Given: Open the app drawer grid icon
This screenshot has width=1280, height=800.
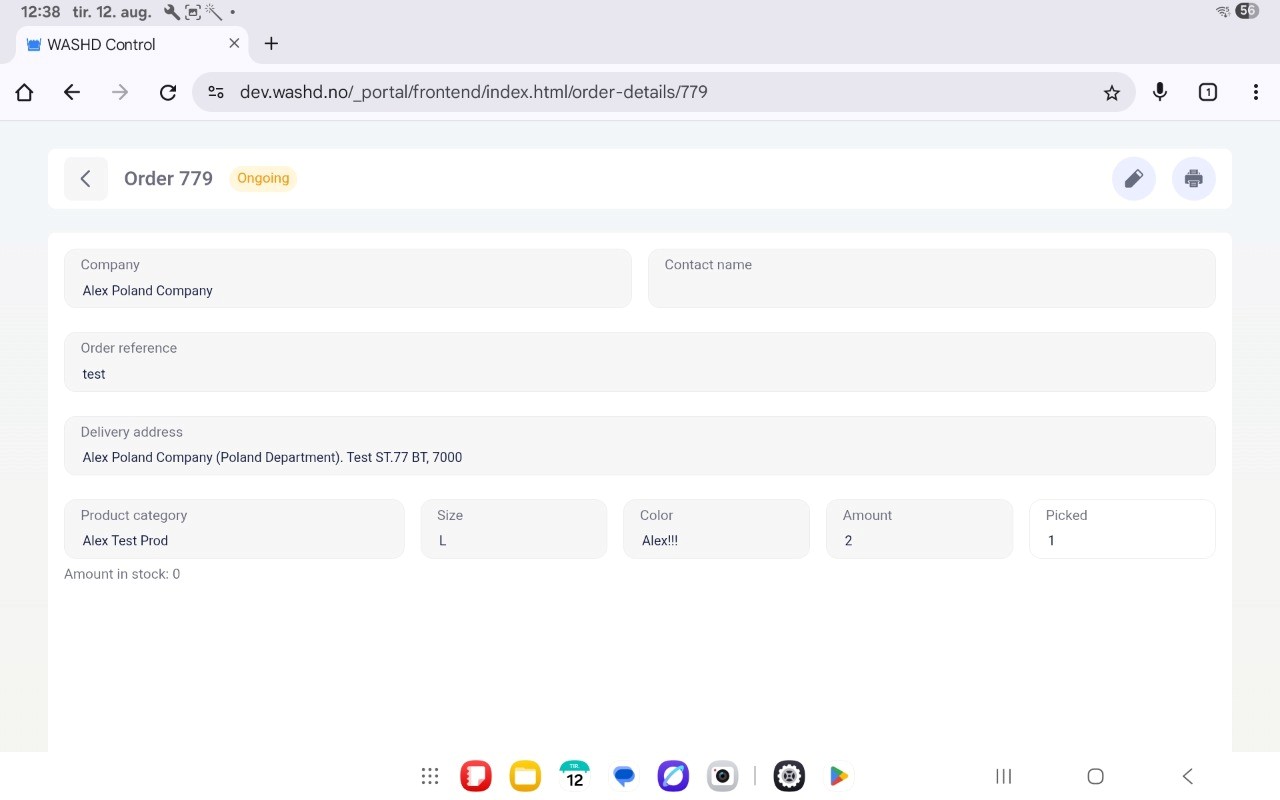Looking at the screenshot, I should [x=430, y=776].
